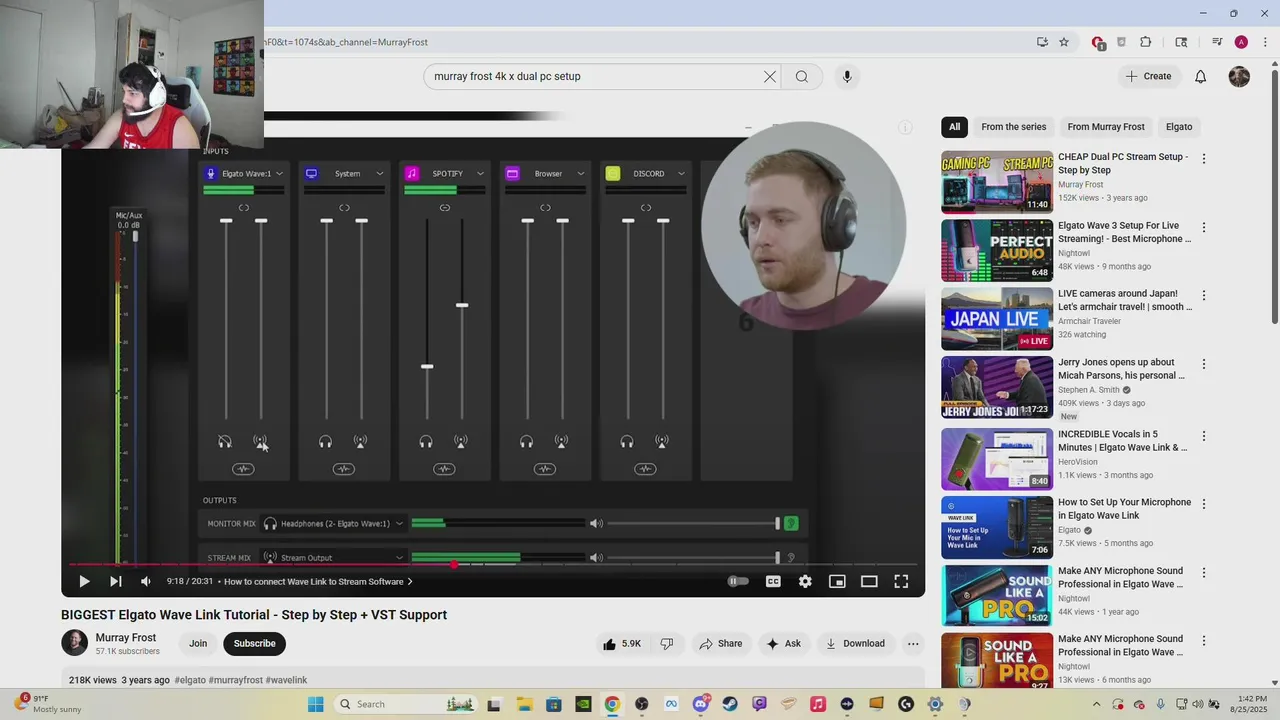The height and width of the screenshot is (720, 1280).
Task: Open 'LIVE cameras around Japan' thumbnail
Action: tap(997, 319)
